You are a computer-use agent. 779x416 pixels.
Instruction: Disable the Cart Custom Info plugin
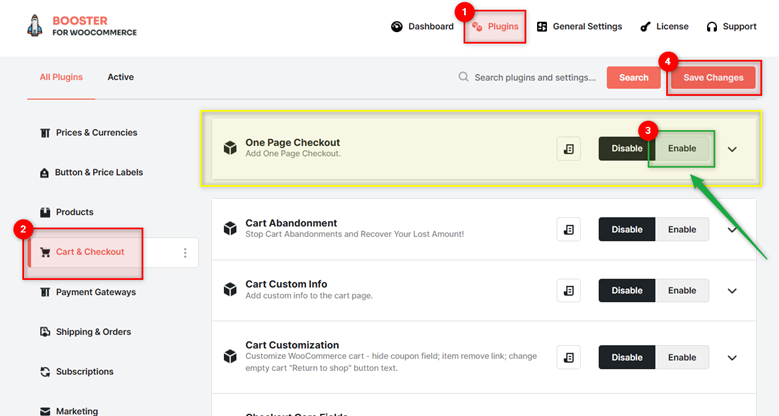[627, 291]
